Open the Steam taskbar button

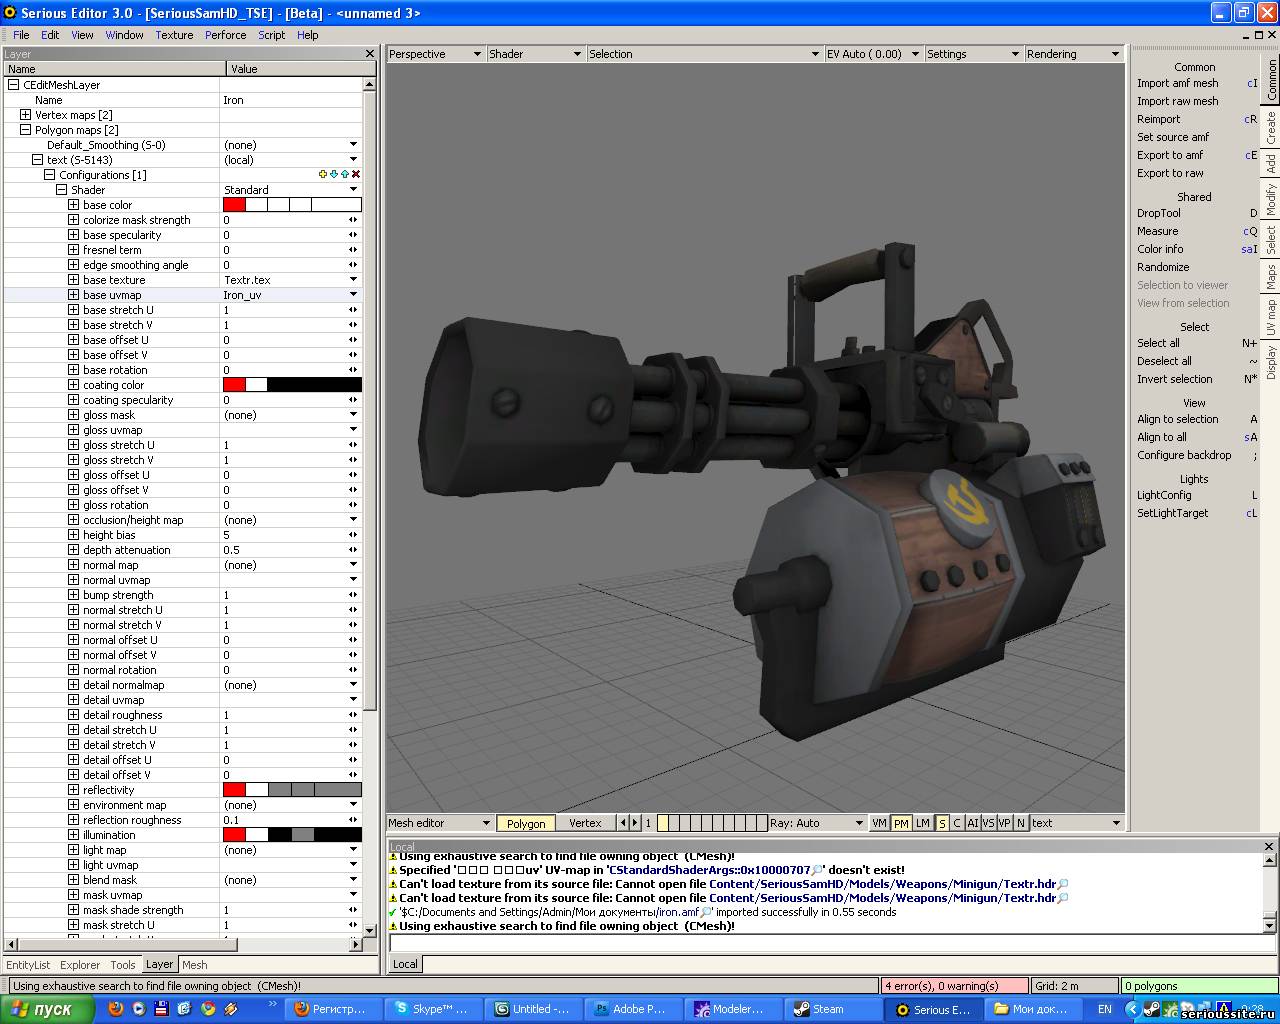click(832, 1009)
